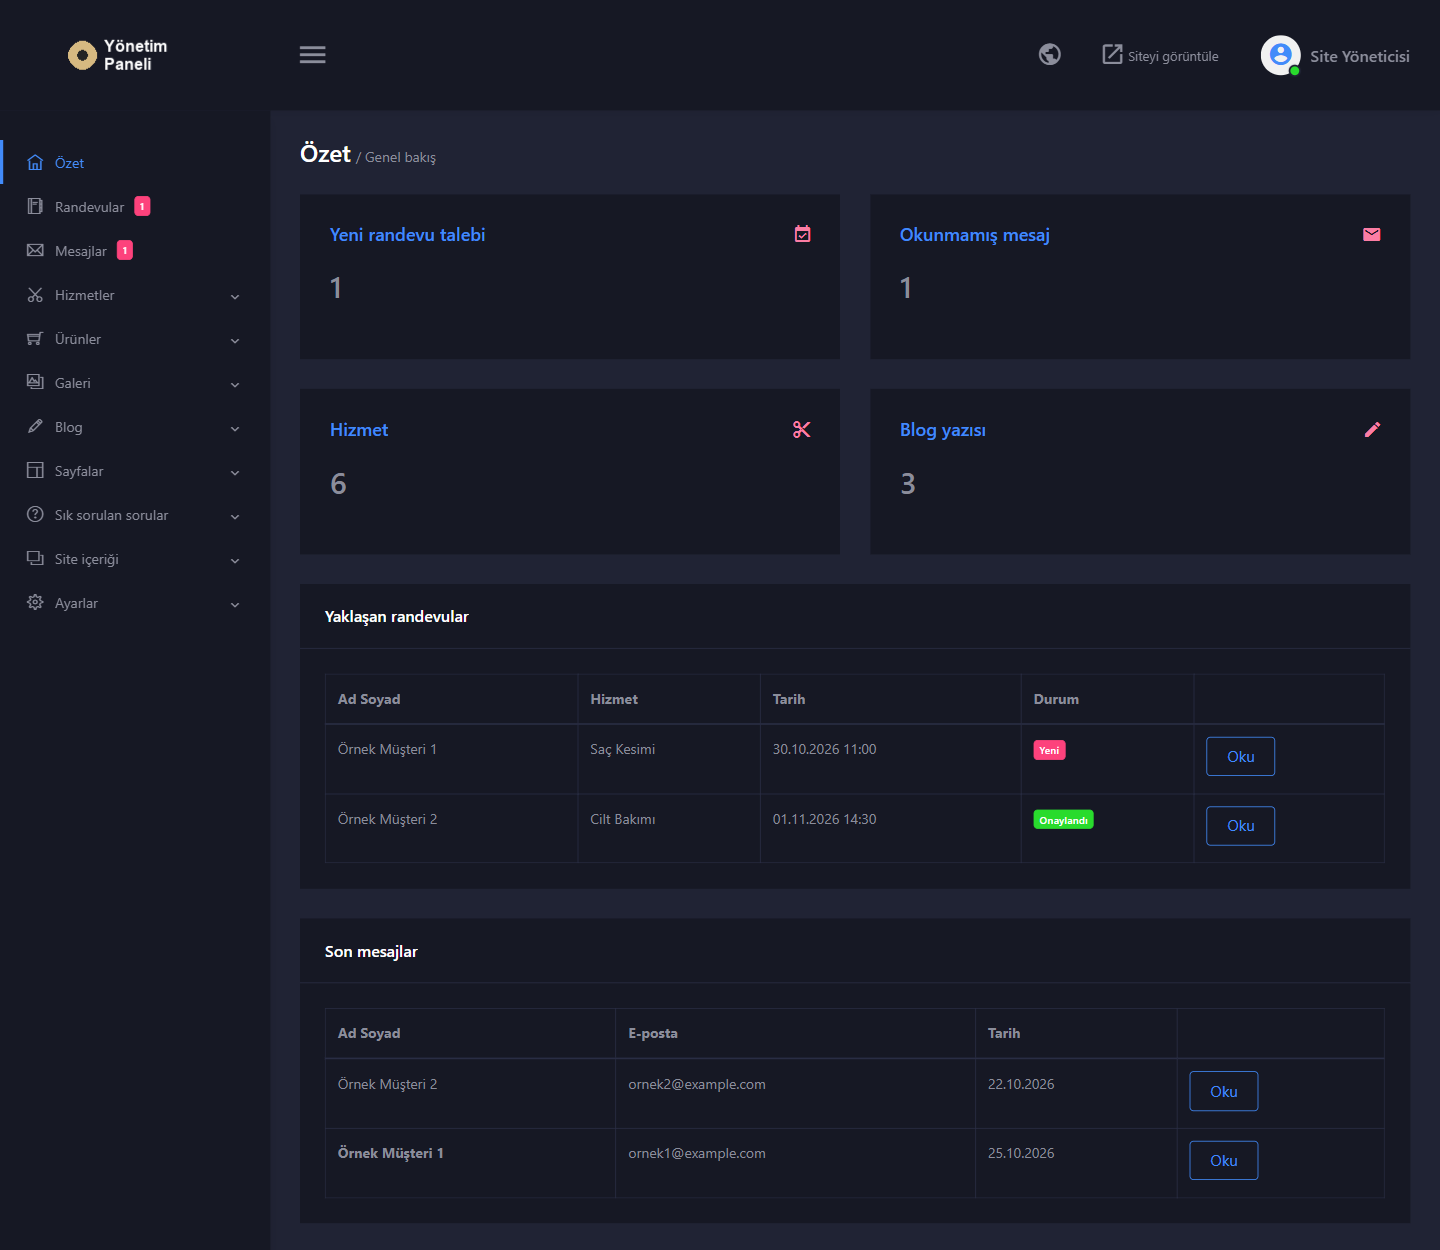
Task: Click the Site Yöneticisi user avatar
Action: (1280, 55)
